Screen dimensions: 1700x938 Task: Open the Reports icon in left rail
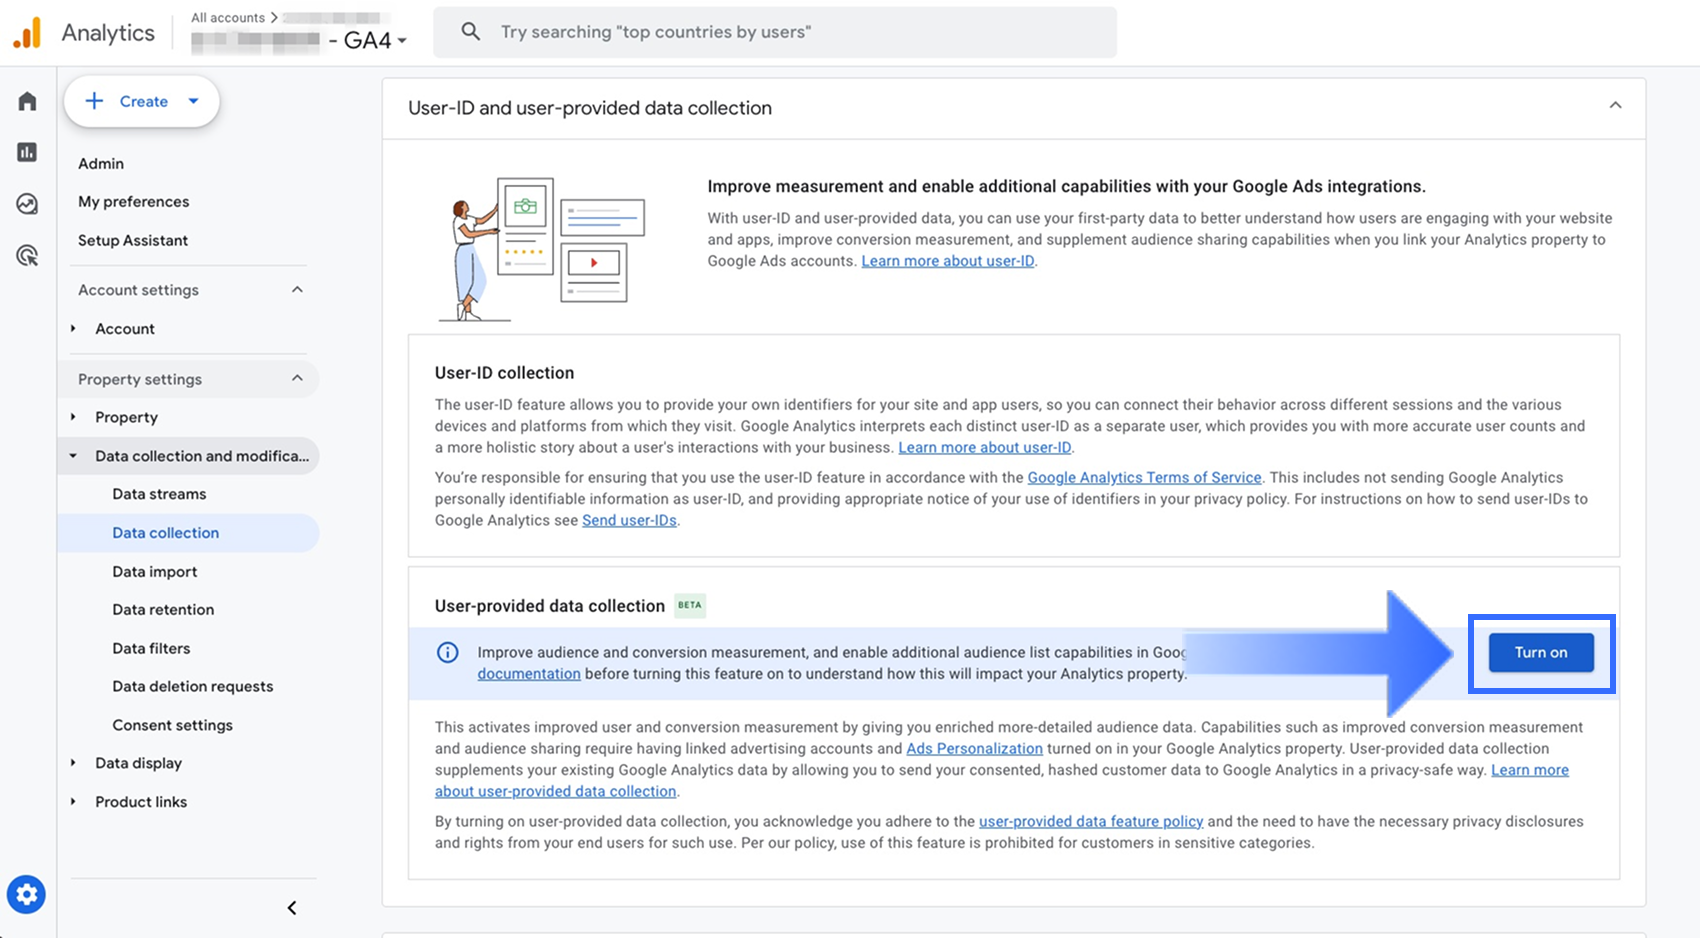coord(27,152)
